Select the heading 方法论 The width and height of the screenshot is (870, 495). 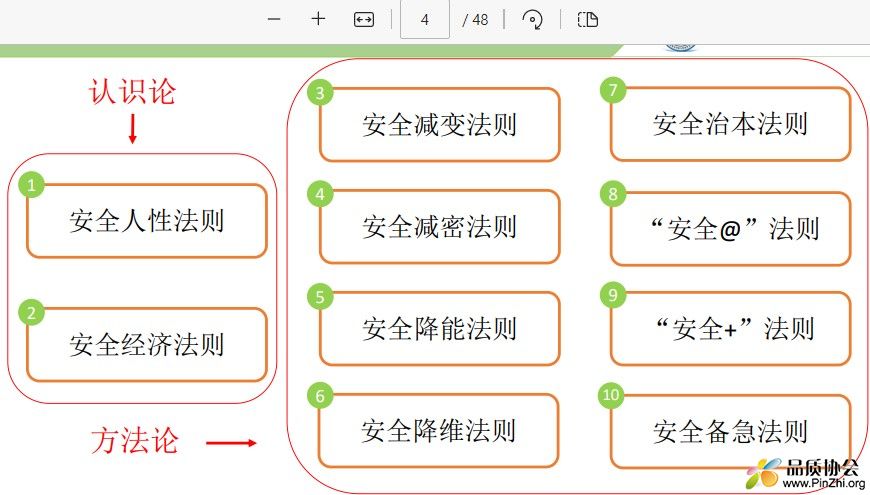point(135,441)
